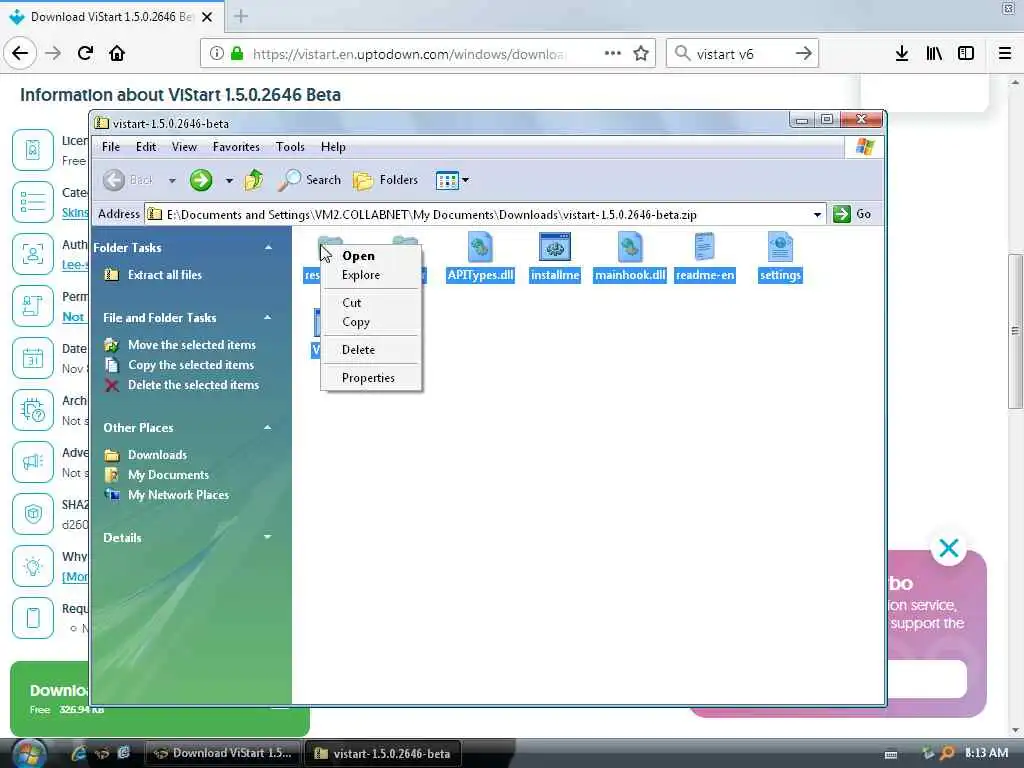The image size is (1024, 768).
Task: Close the promo popup with X
Action: coord(948,548)
